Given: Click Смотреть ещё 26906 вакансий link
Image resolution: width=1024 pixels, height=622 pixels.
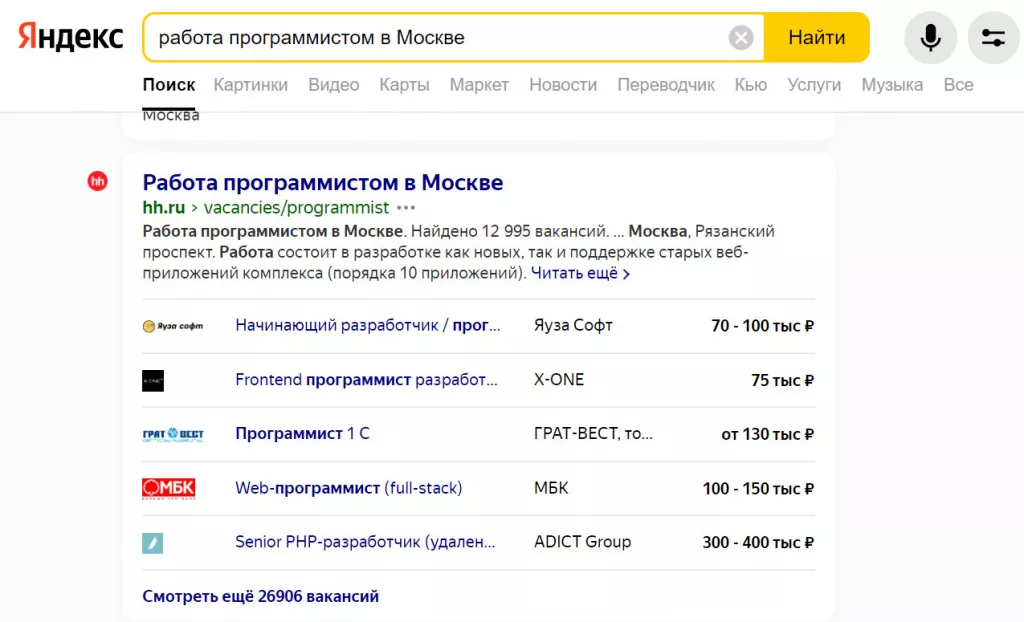Looking at the screenshot, I should click(x=260, y=596).
